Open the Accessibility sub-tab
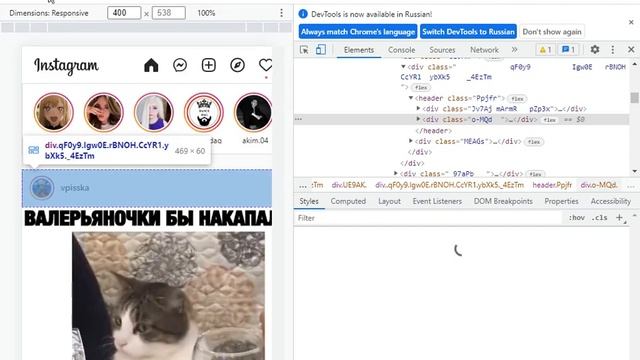The height and width of the screenshot is (360, 640). pos(611,201)
